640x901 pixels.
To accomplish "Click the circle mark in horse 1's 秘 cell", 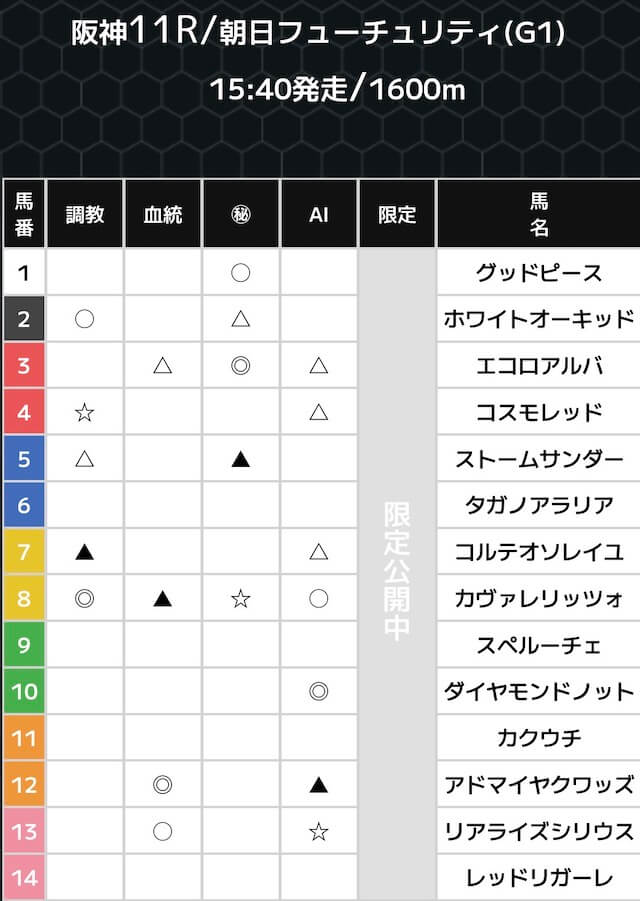I will 240,273.
